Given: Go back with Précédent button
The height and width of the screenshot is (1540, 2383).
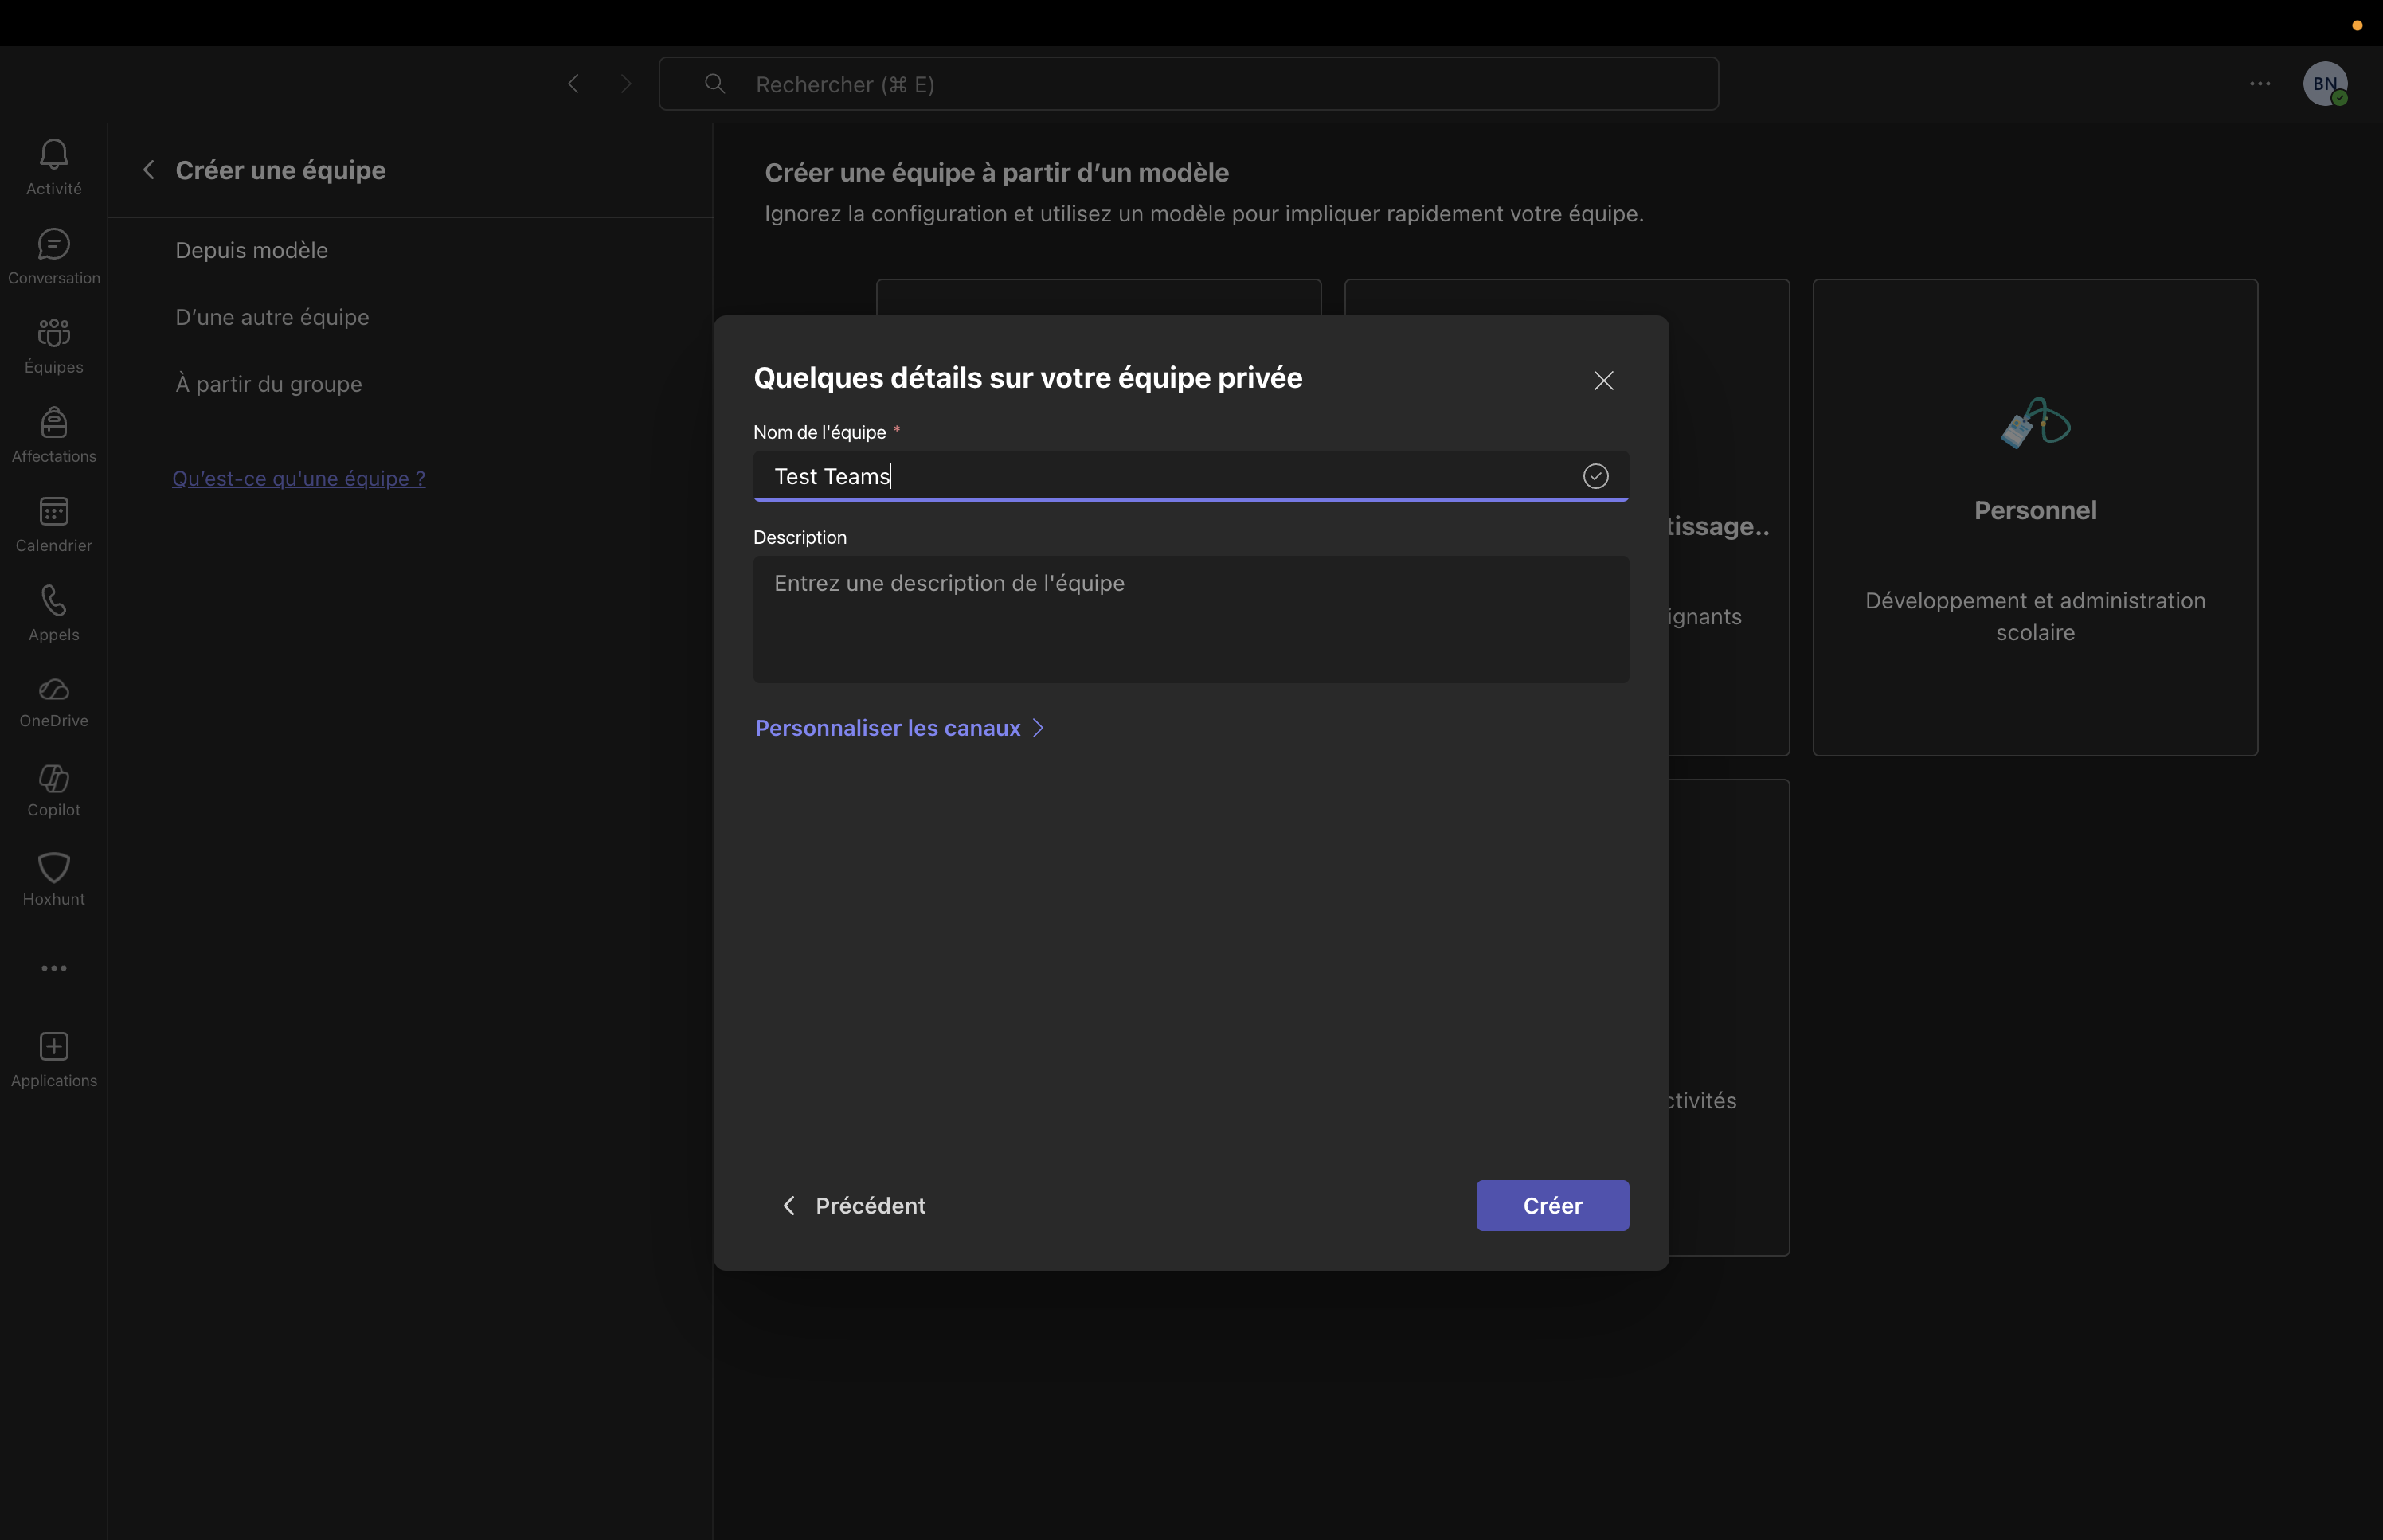Looking at the screenshot, I should 853,1205.
